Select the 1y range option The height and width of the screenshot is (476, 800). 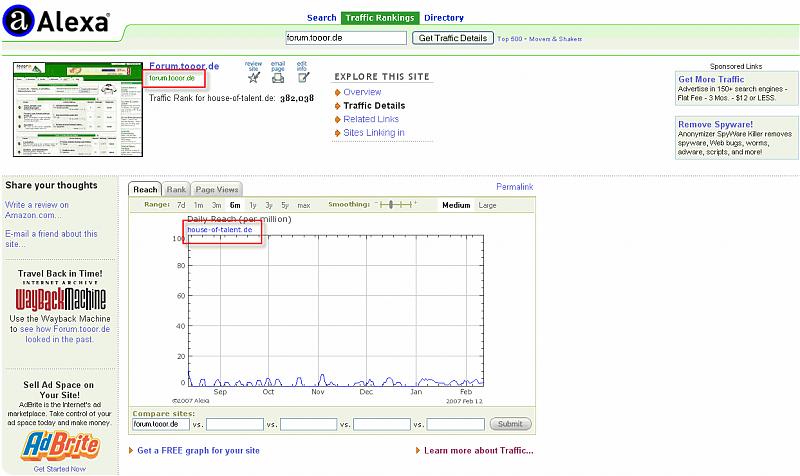point(252,205)
